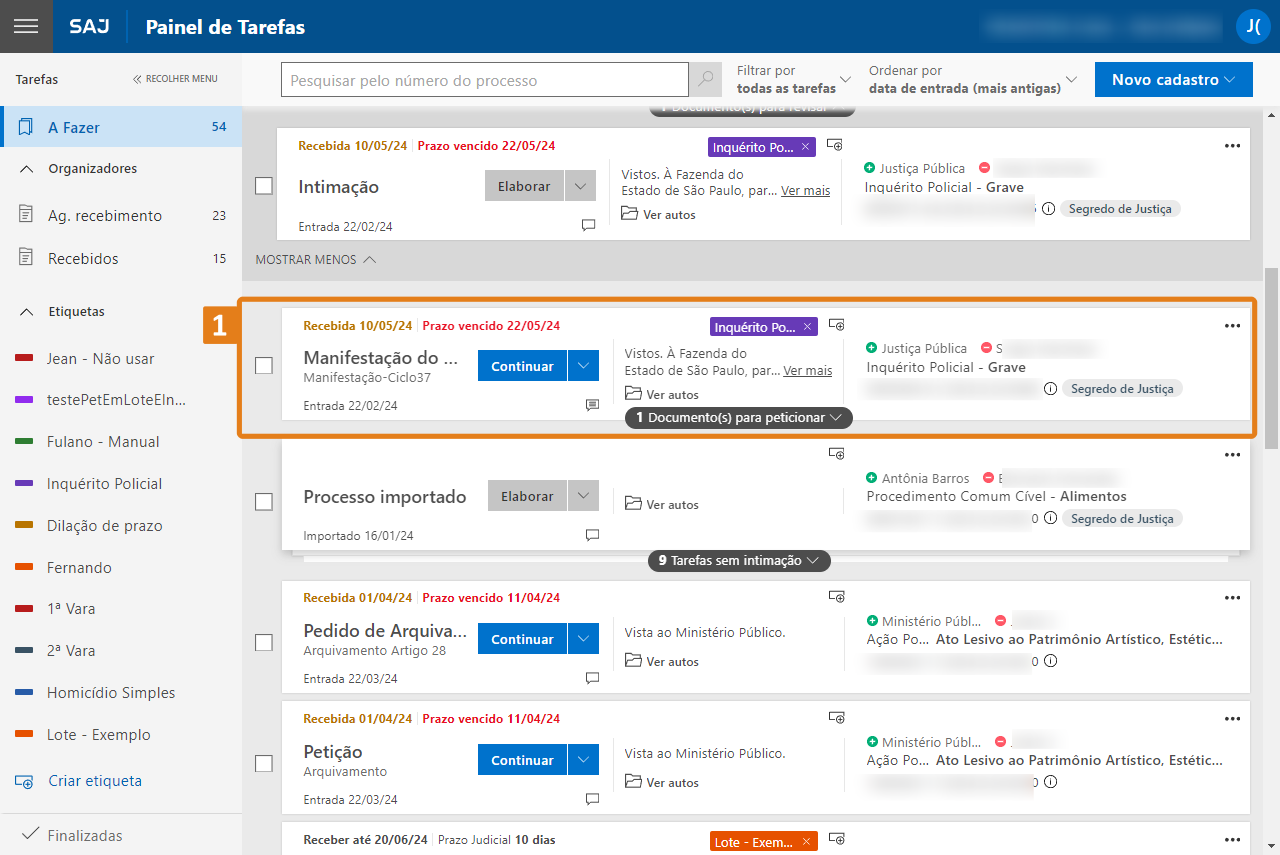
Task: Select the Processo importado checkbox
Action: 264,501
